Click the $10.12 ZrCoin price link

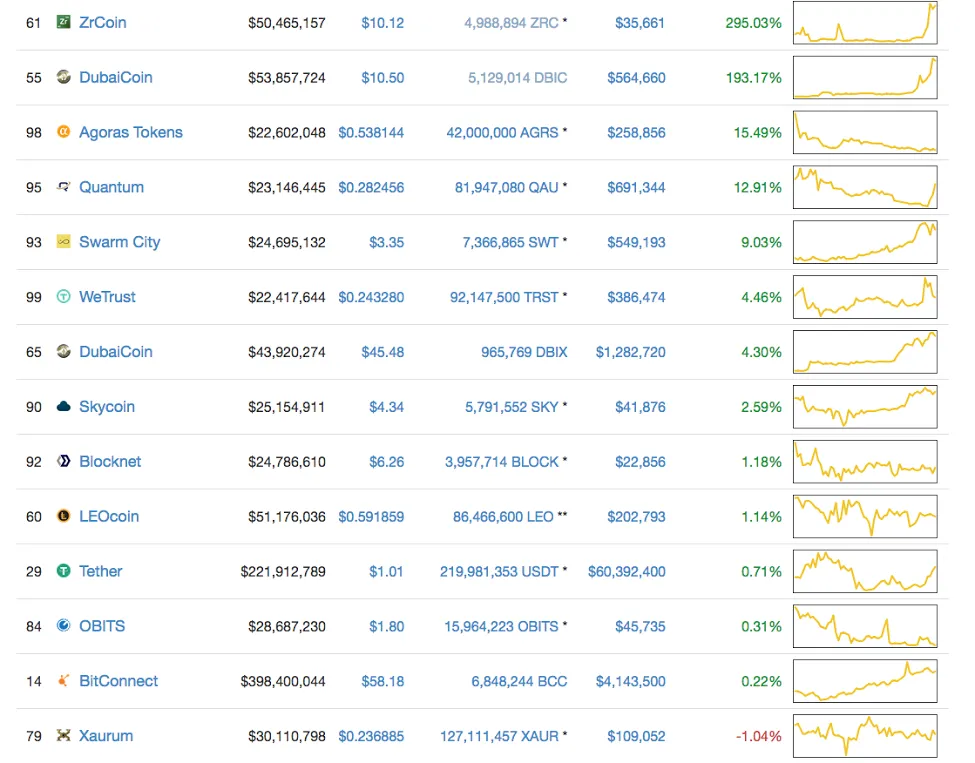click(382, 23)
